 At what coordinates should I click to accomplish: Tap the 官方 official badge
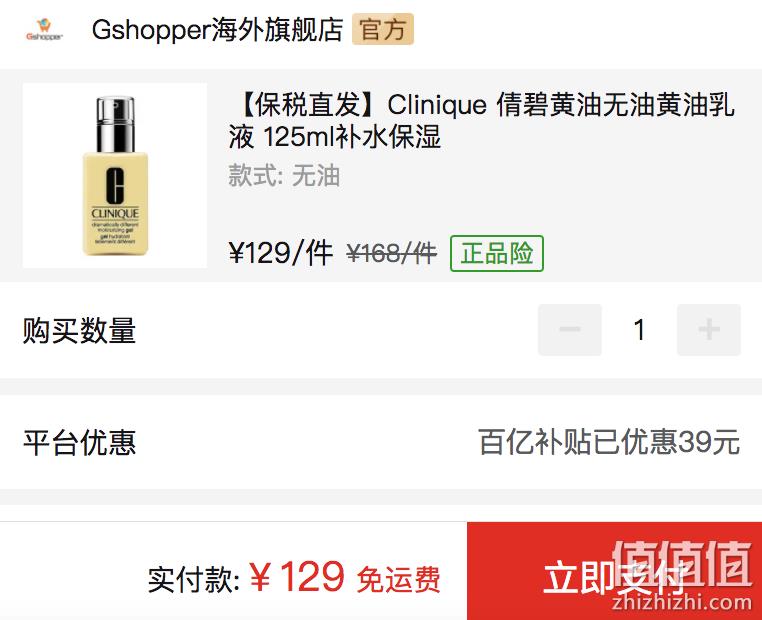click(383, 29)
